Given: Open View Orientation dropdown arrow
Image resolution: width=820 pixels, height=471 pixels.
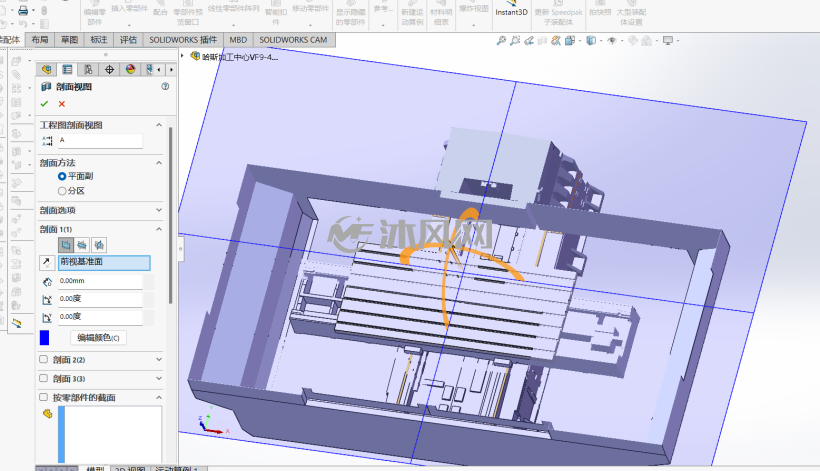Looking at the screenshot, I should [x=579, y=41].
